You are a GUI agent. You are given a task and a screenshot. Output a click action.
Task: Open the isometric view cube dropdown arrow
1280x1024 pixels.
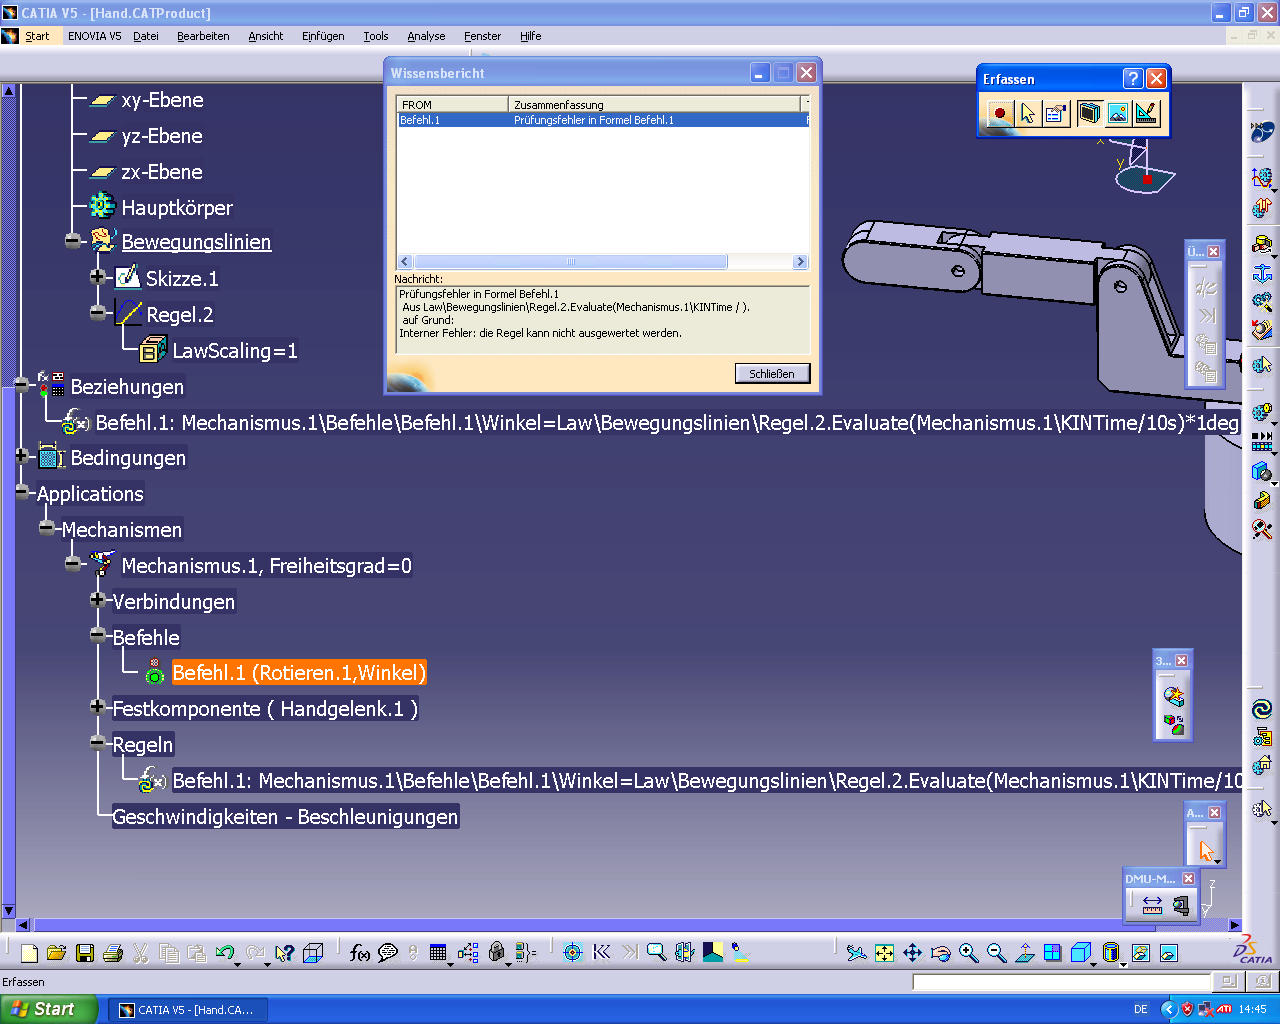click(x=1093, y=964)
